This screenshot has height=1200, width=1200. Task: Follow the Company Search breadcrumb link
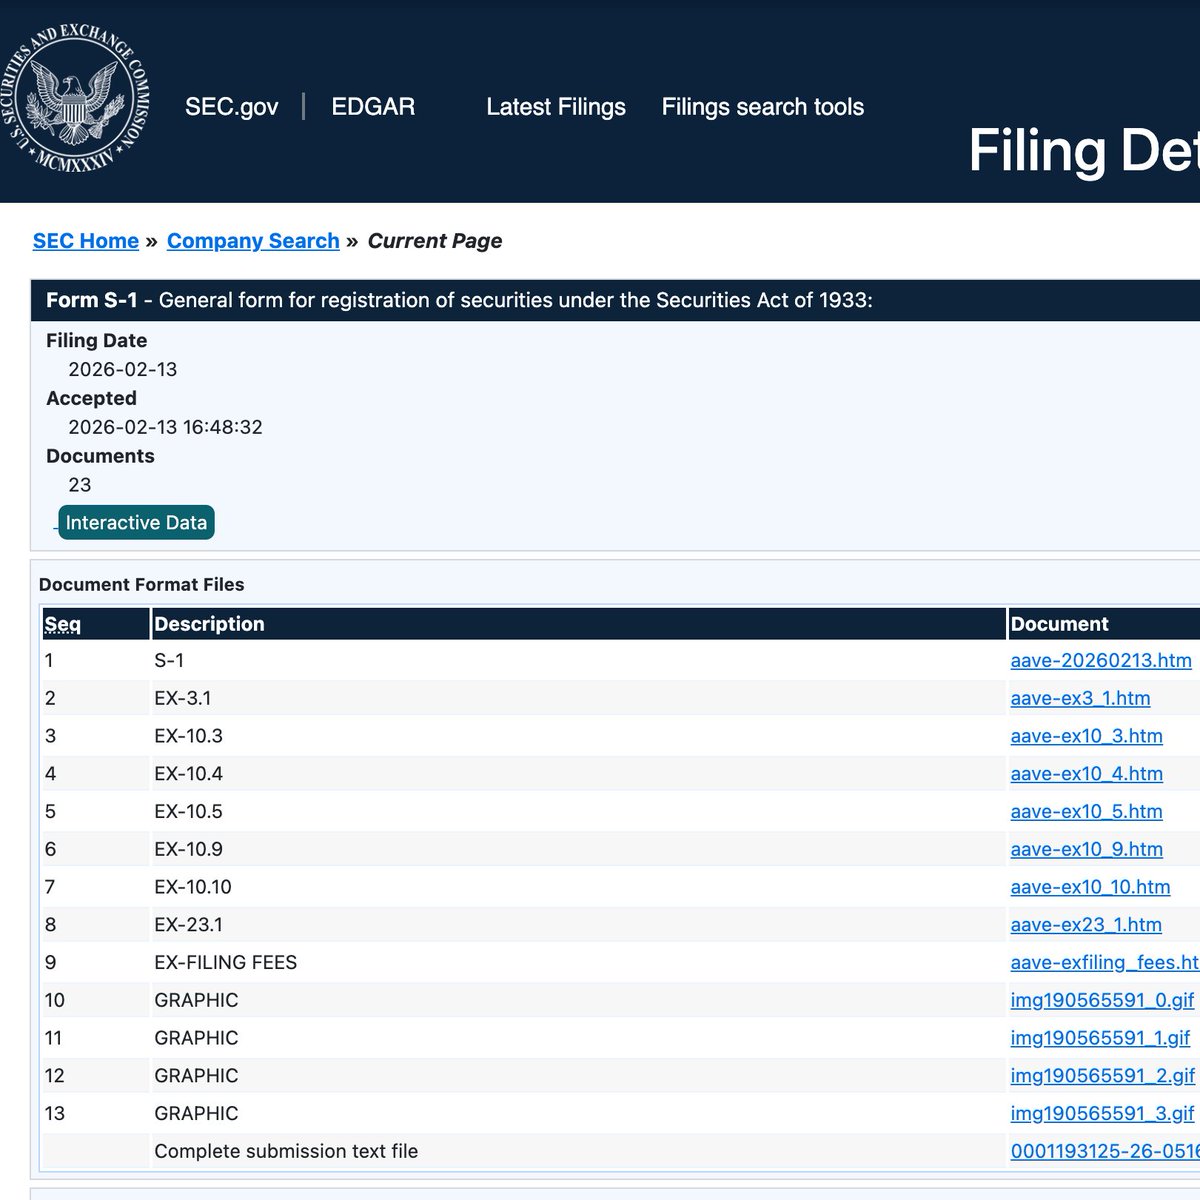click(x=253, y=241)
